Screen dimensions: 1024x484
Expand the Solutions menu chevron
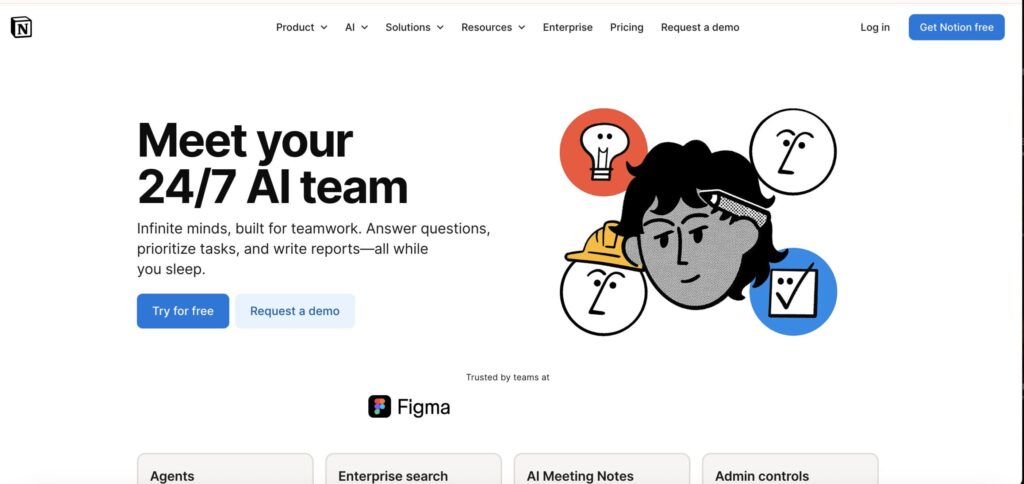click(440, 27)
